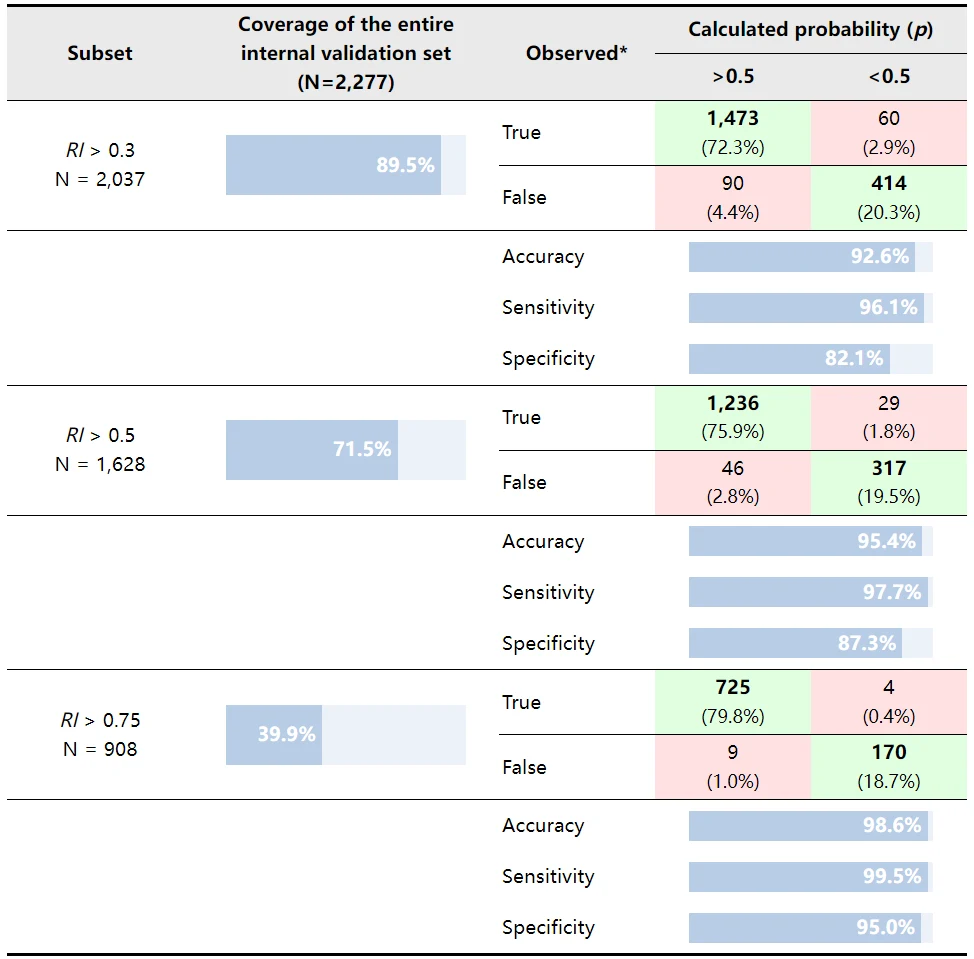Click the 'Observed*' column header

pos(576,53)
